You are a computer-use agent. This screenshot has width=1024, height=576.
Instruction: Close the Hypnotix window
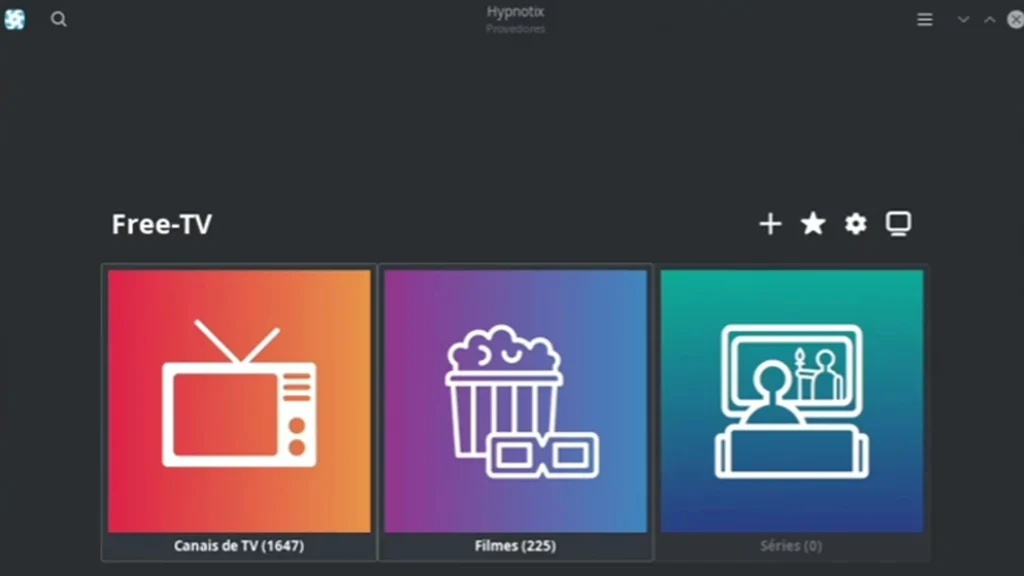point(1016,20)
